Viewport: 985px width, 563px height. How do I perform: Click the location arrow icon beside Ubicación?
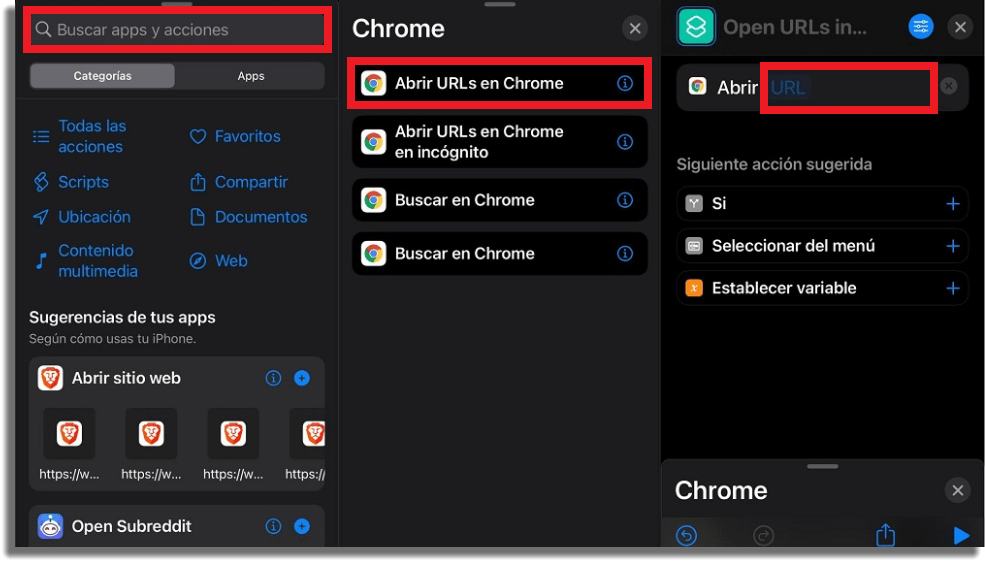click(41, 217)
